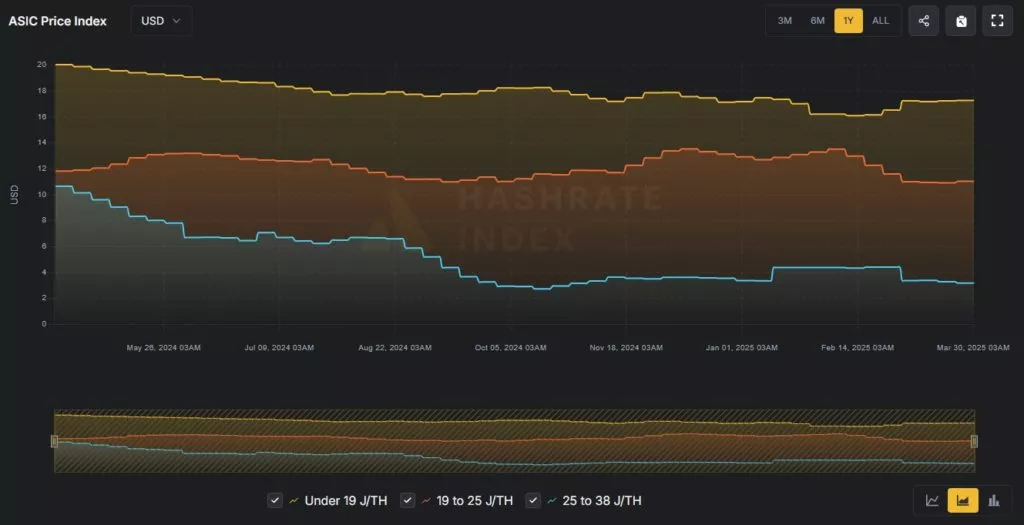The image size is (1024, 525).
Task: Select the 1Y time range
Action: (x=849, y=21)
